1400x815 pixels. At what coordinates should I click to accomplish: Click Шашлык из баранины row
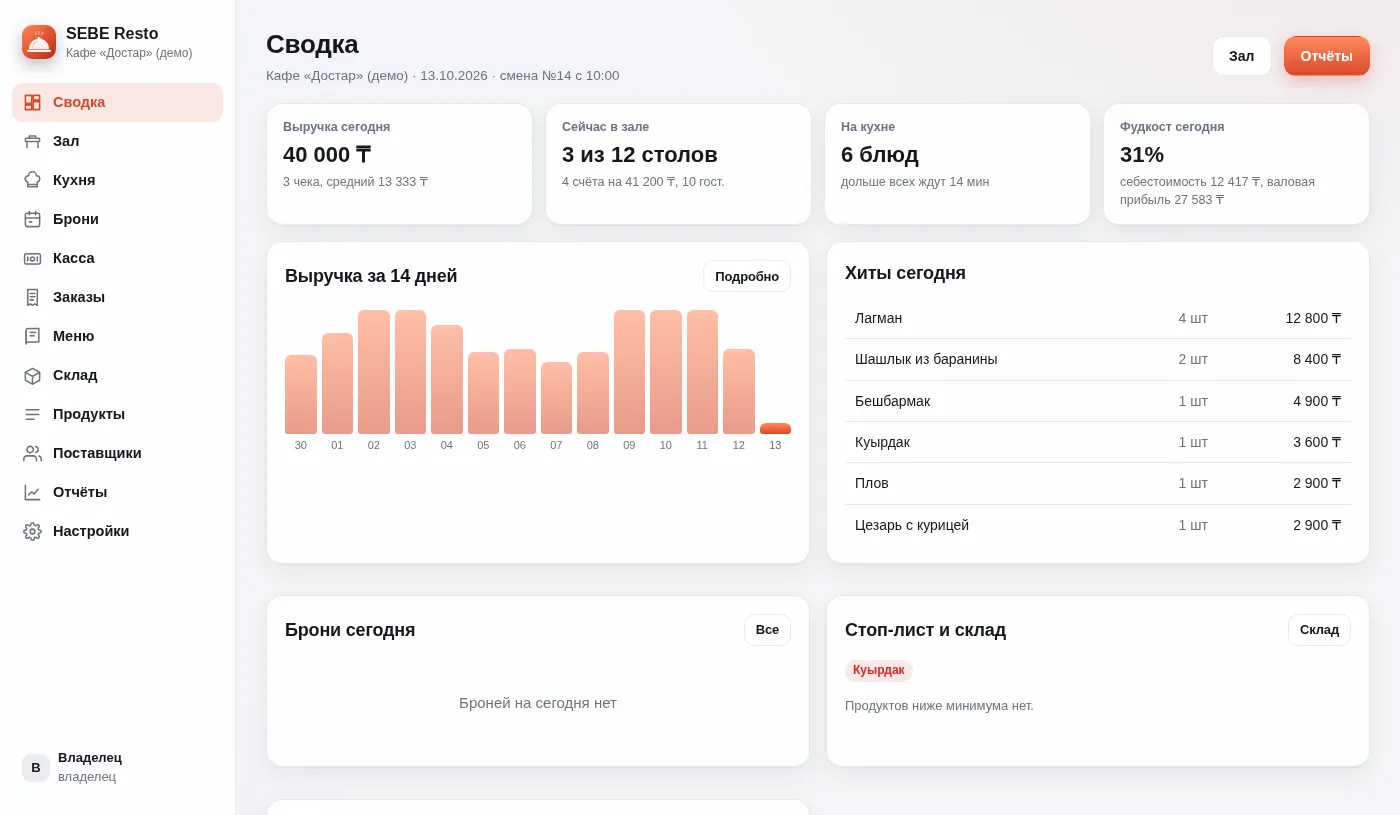click(1098, 360)
